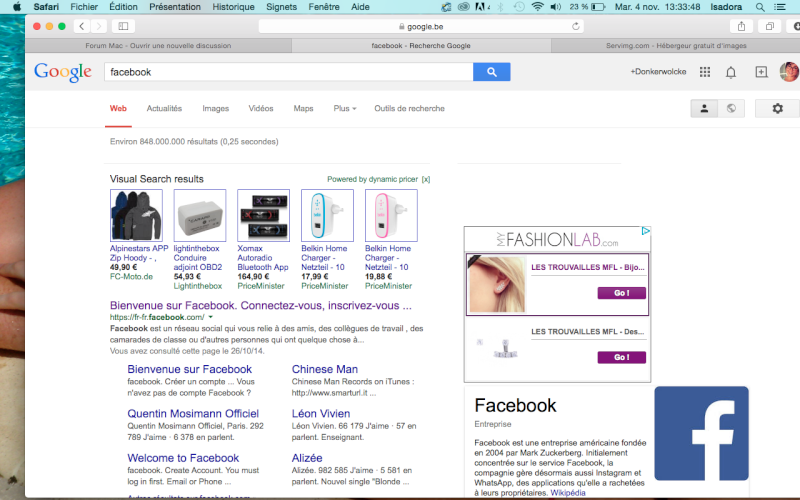
Task: Click the first Go ! ad button
Action: pos(621,293)
